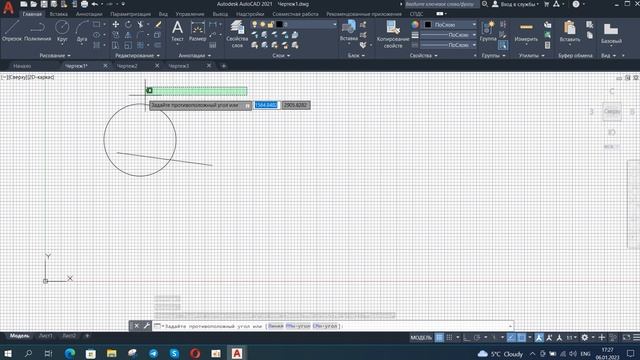The image size is (640, 360).
Task: Choose the Круг circle tool
Action: pyautogui.click(x=62, y=31)
